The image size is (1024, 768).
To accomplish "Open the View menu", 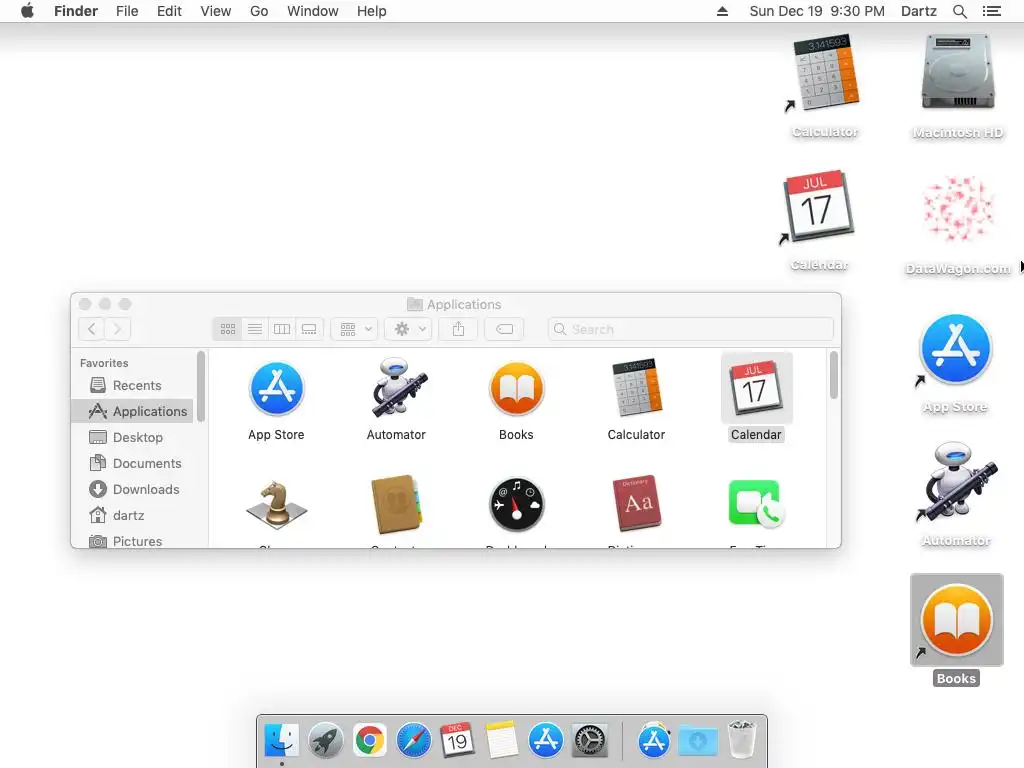I will [x=216, y=11].
